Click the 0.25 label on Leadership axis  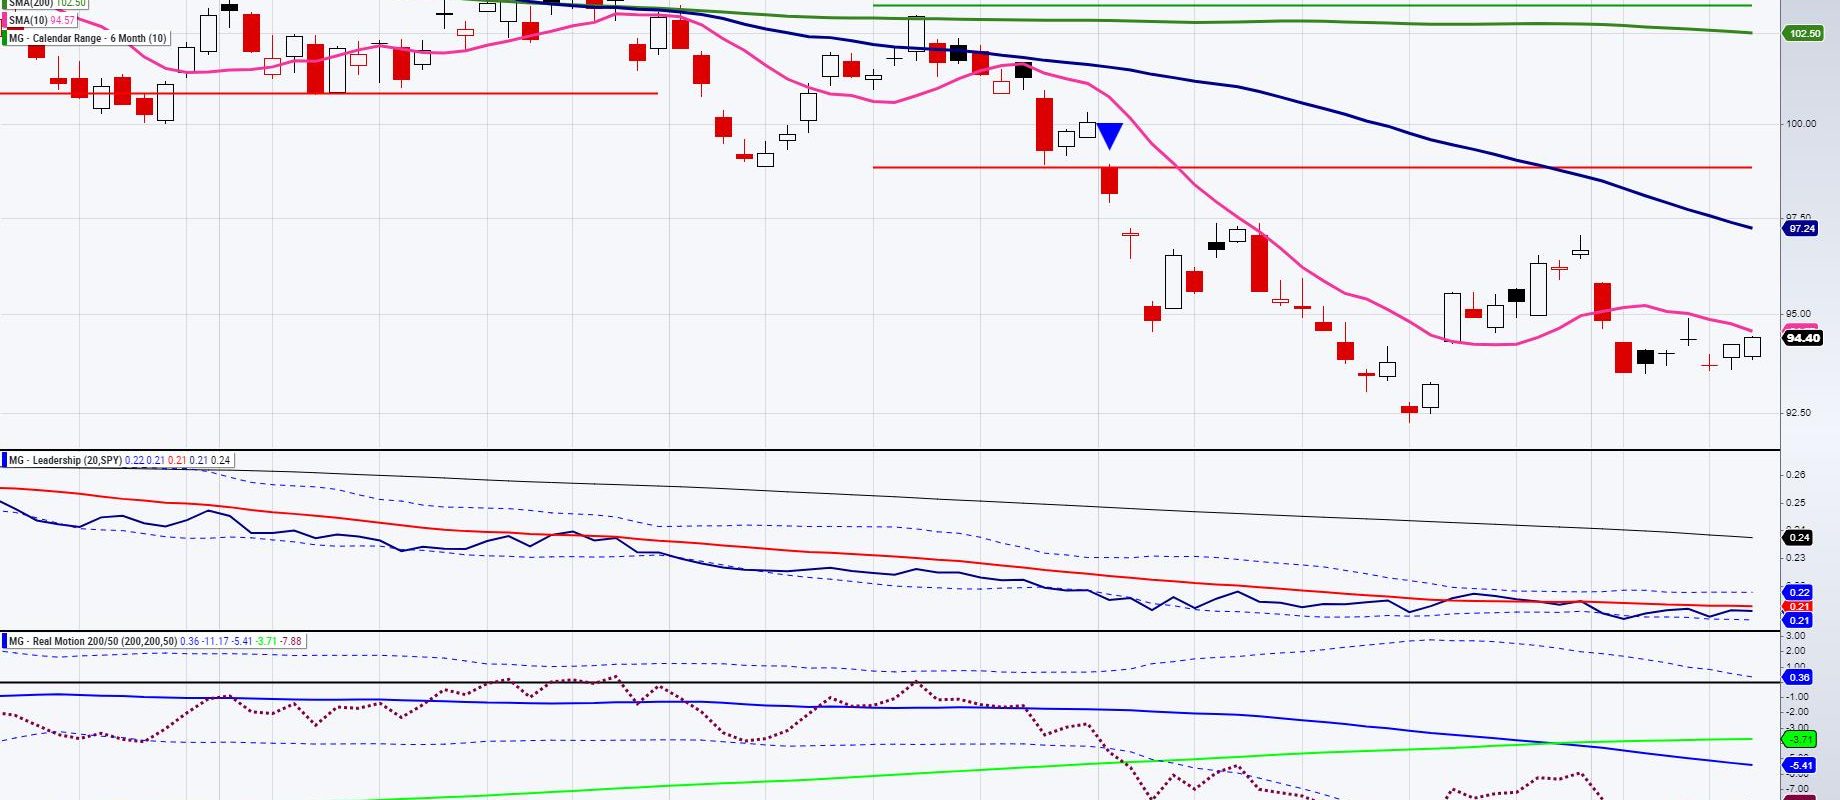[x=1796, y=503]
